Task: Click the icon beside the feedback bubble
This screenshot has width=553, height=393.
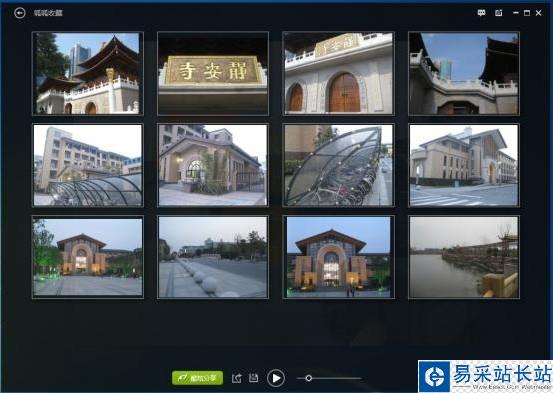Action: click(x=499, y=13)
